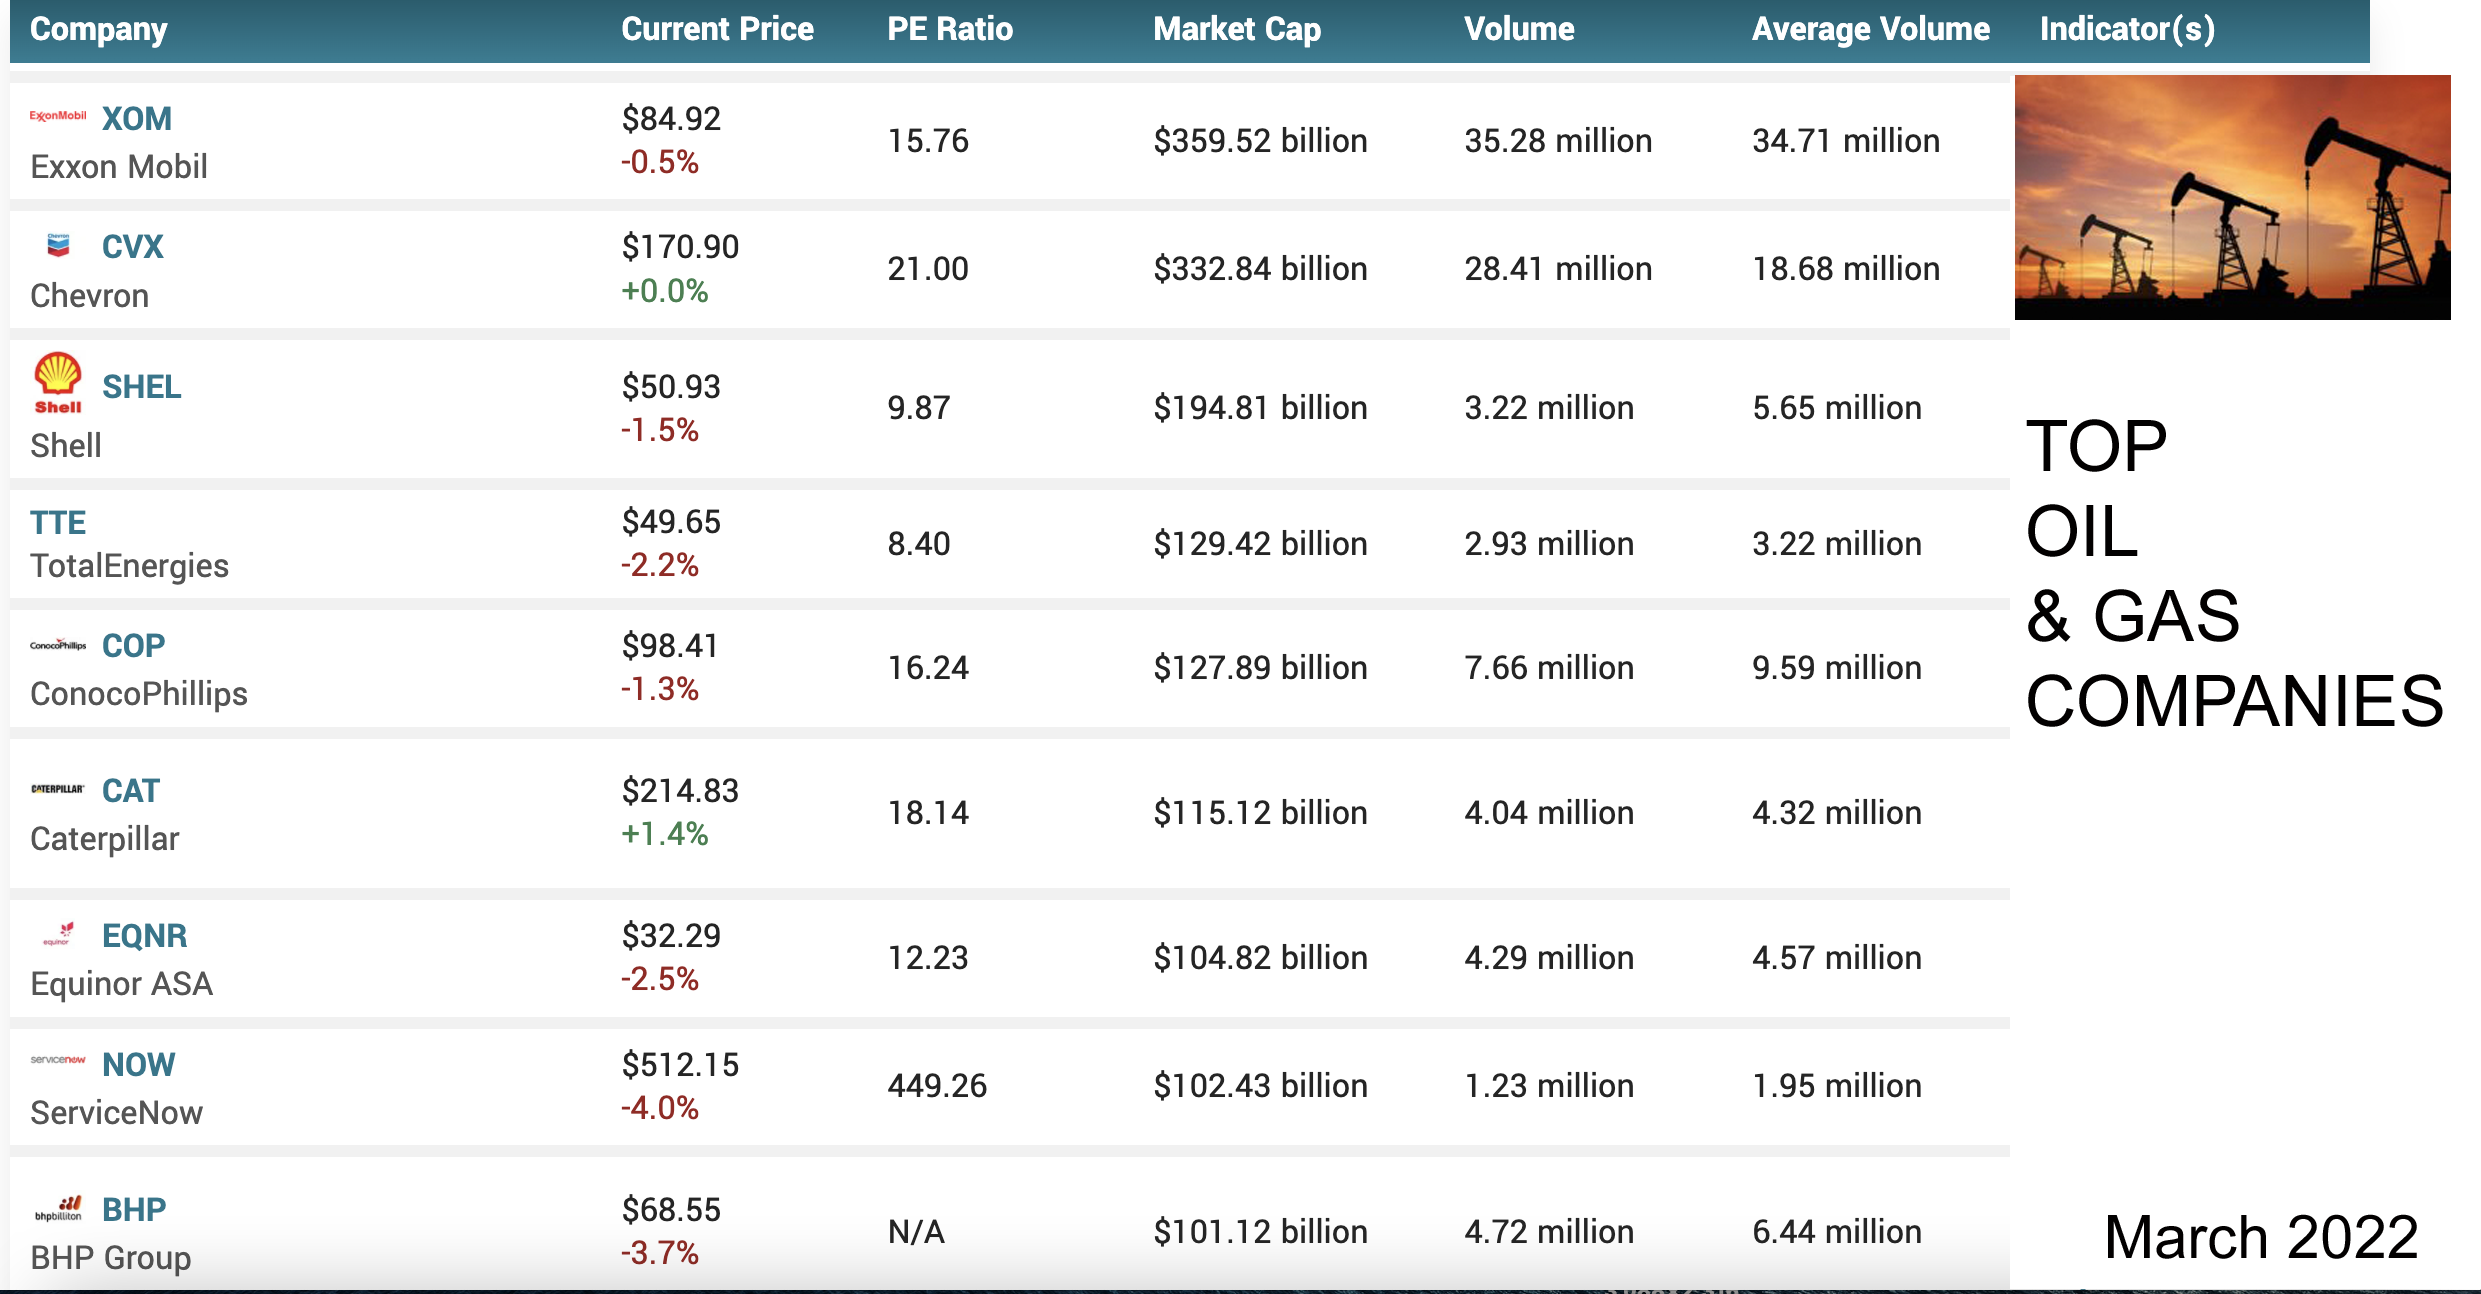Screen dimensions: 2481x1294
Task: Click the oil pumpjacks sunset image
Action: [2232, 197]
